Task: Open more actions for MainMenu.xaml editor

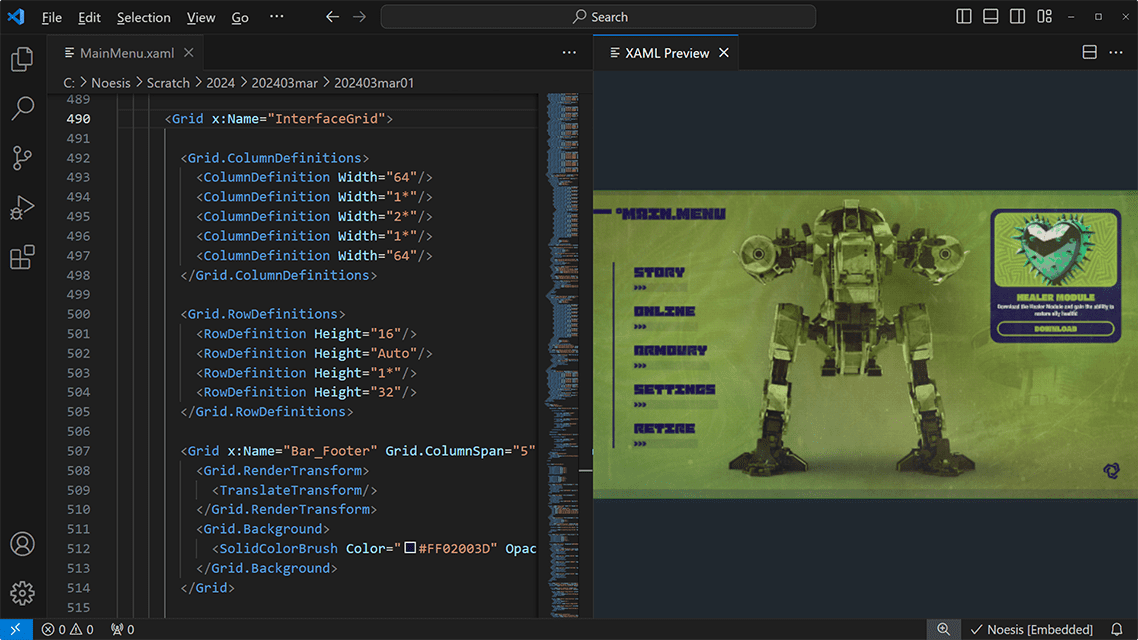Action: click(x=569, y=52)
